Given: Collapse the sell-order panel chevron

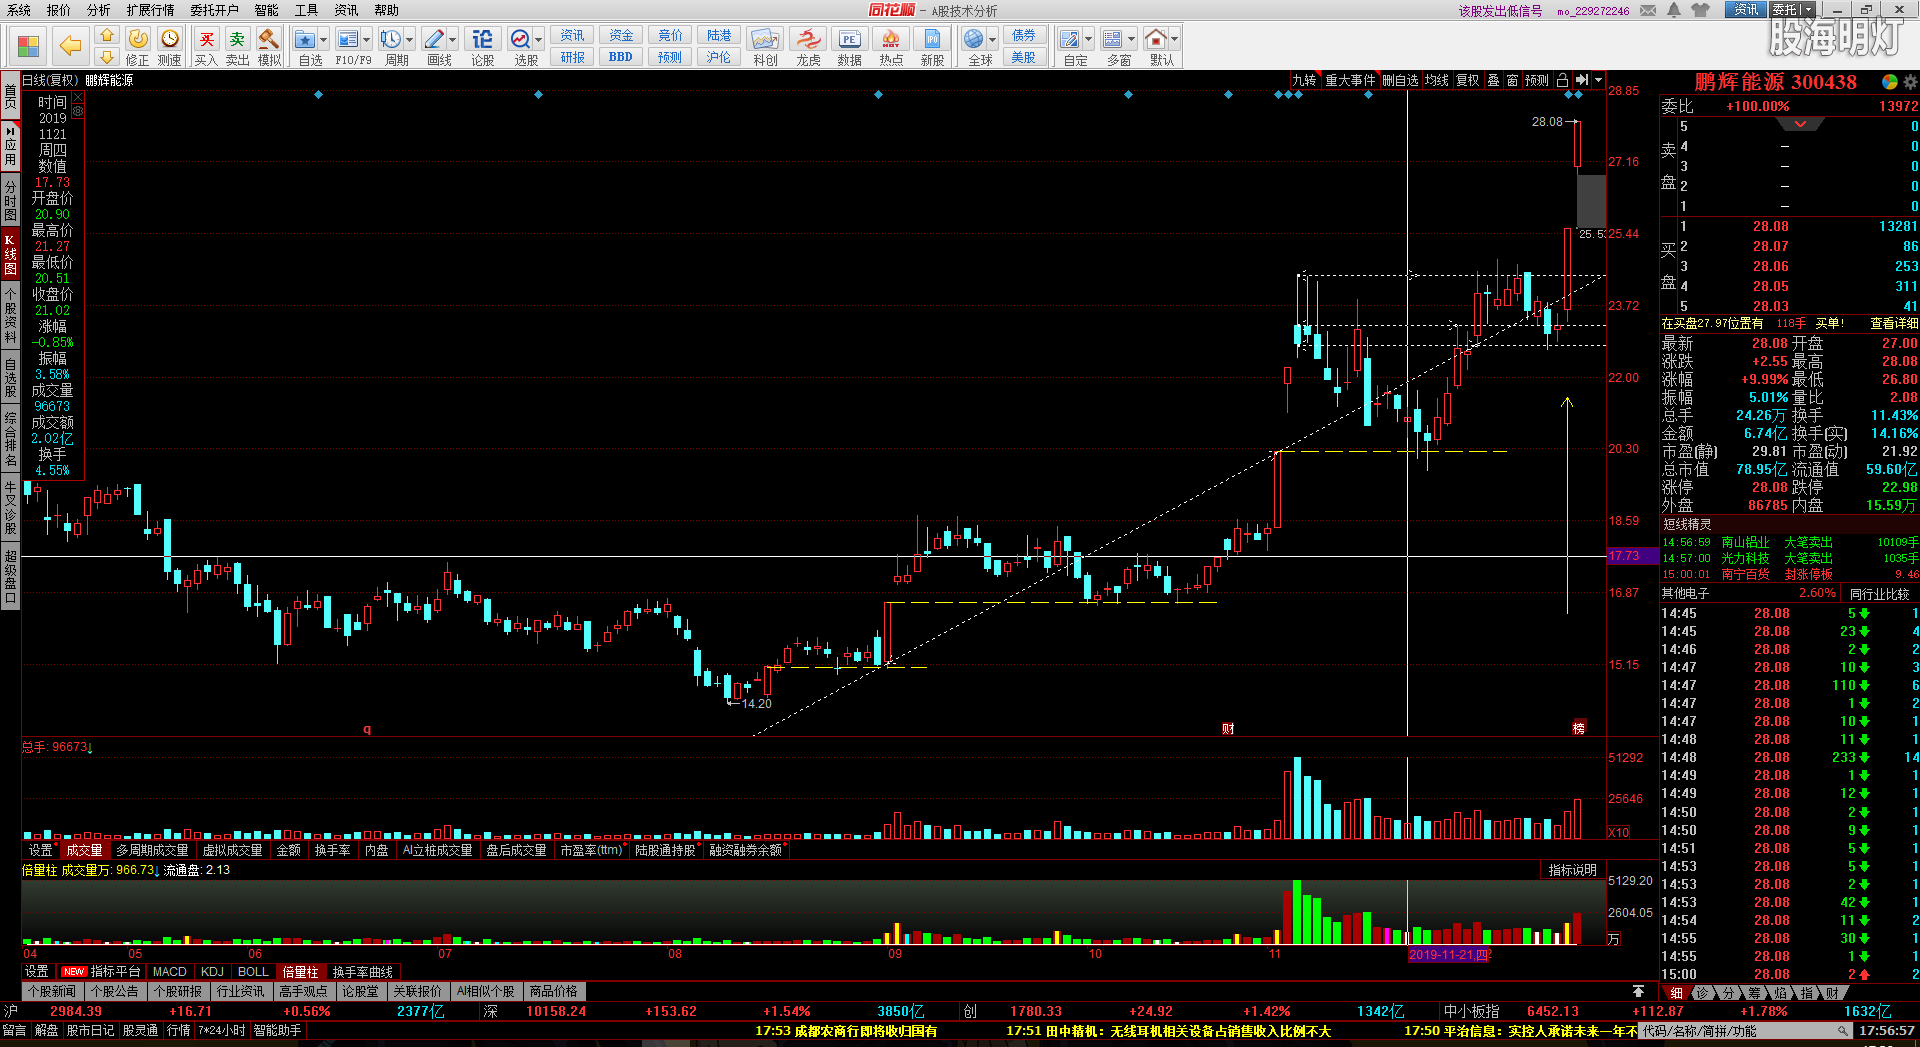Looking at the screenshot, I should [x=1801, y=124].
